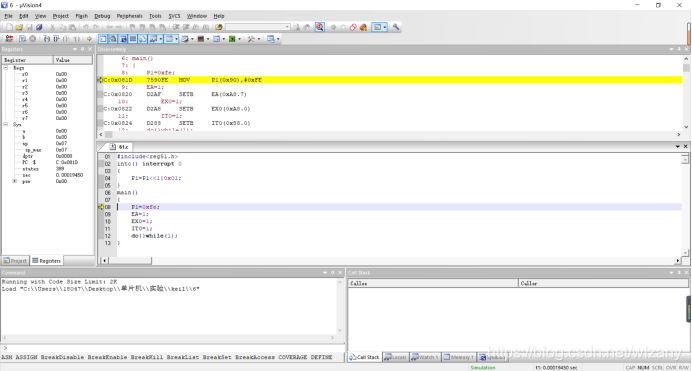Toggle the Watch Windows button

point(153,39)
